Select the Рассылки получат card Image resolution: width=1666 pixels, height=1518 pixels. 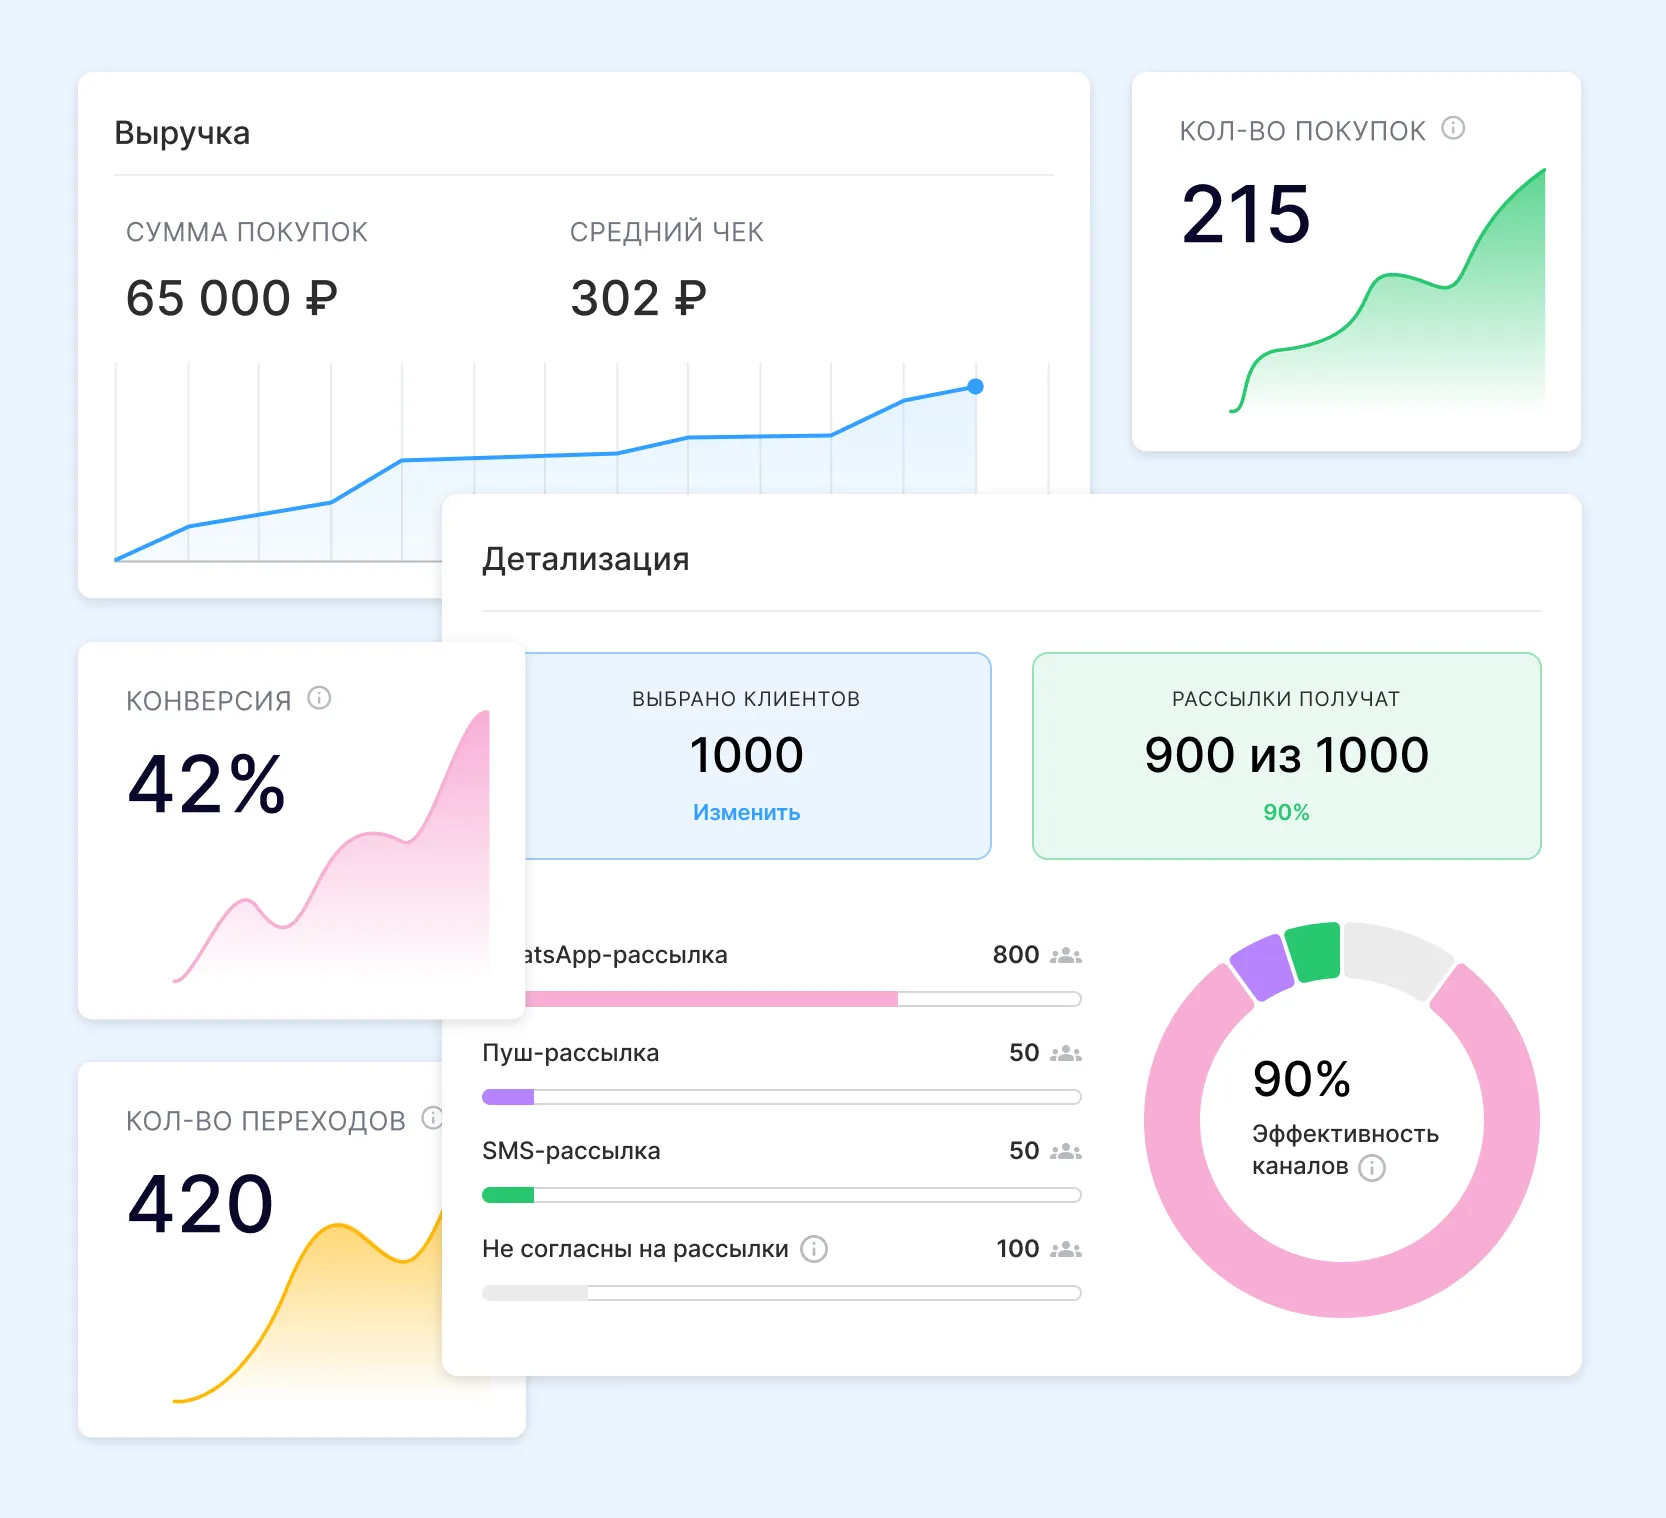pos(1286,756)
